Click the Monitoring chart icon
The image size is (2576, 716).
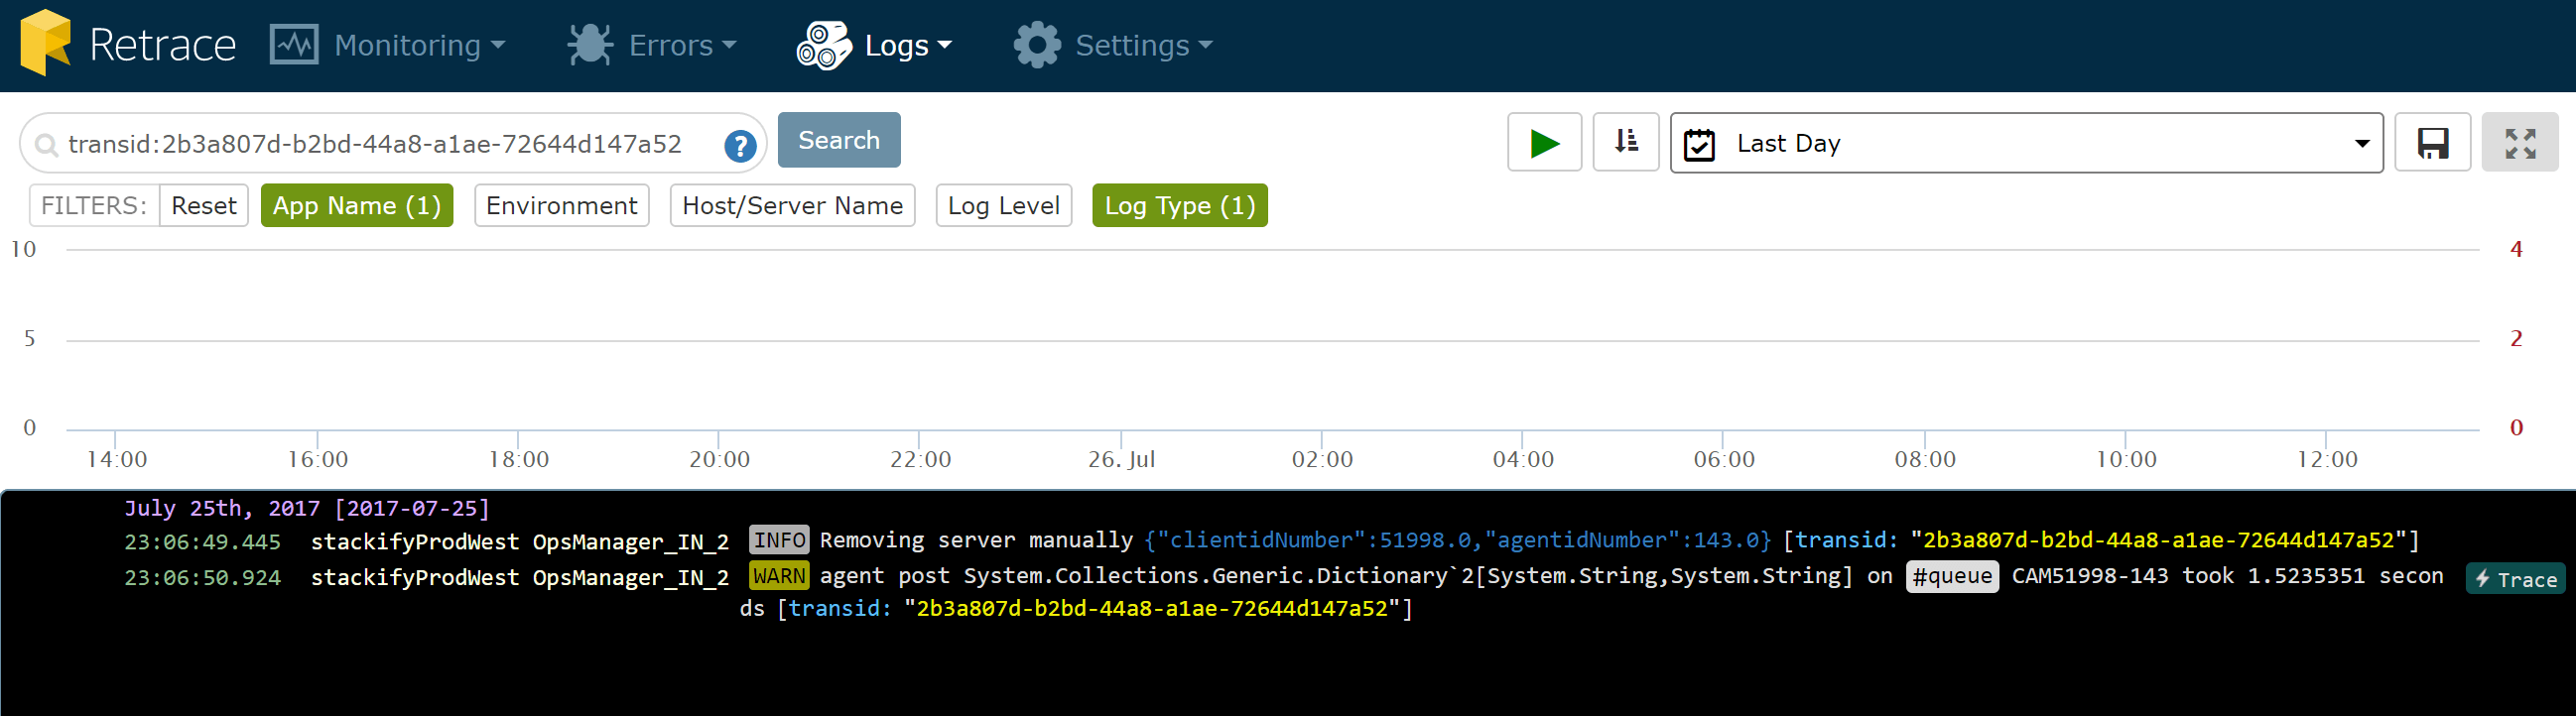tap(294, 45)
